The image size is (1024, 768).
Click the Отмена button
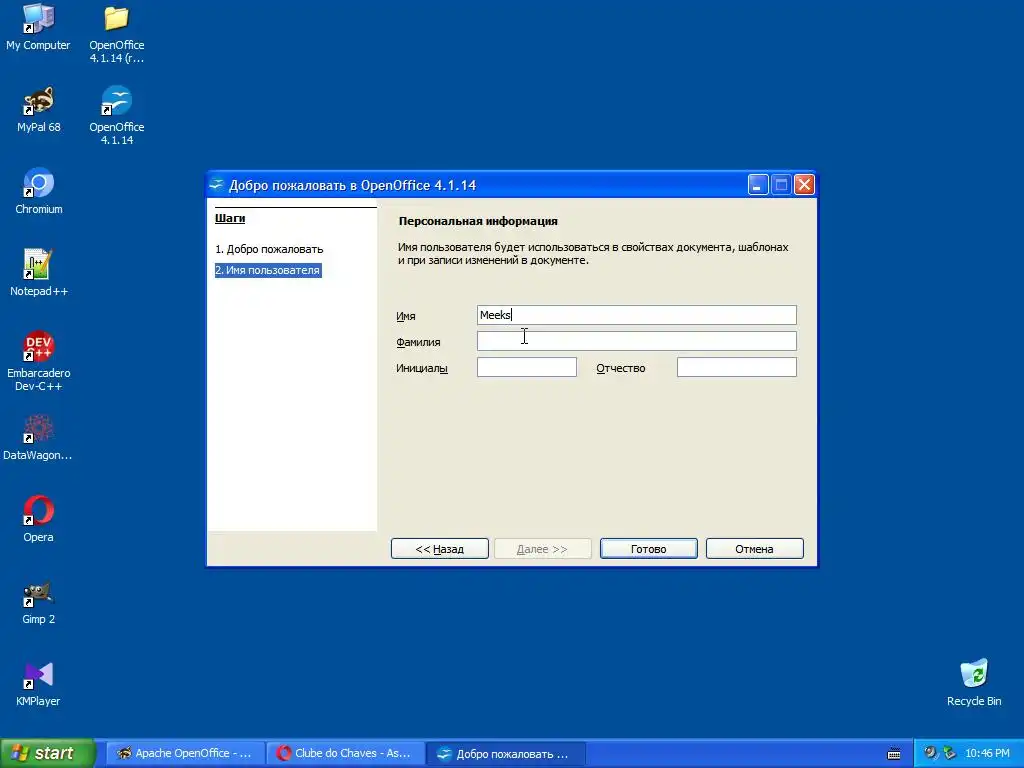[754, 549]
